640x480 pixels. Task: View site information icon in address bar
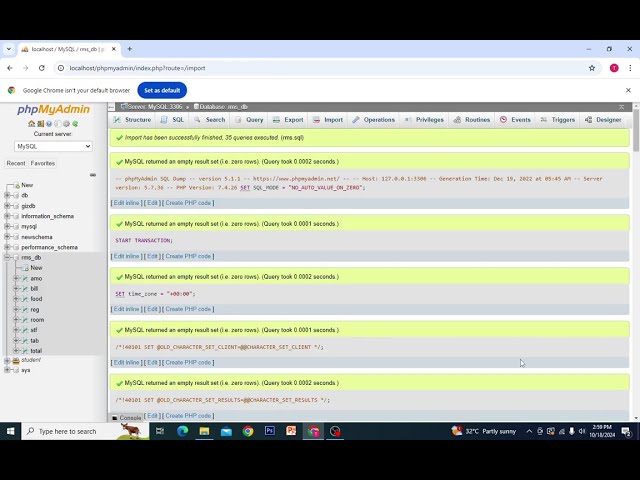pos(61,68)
